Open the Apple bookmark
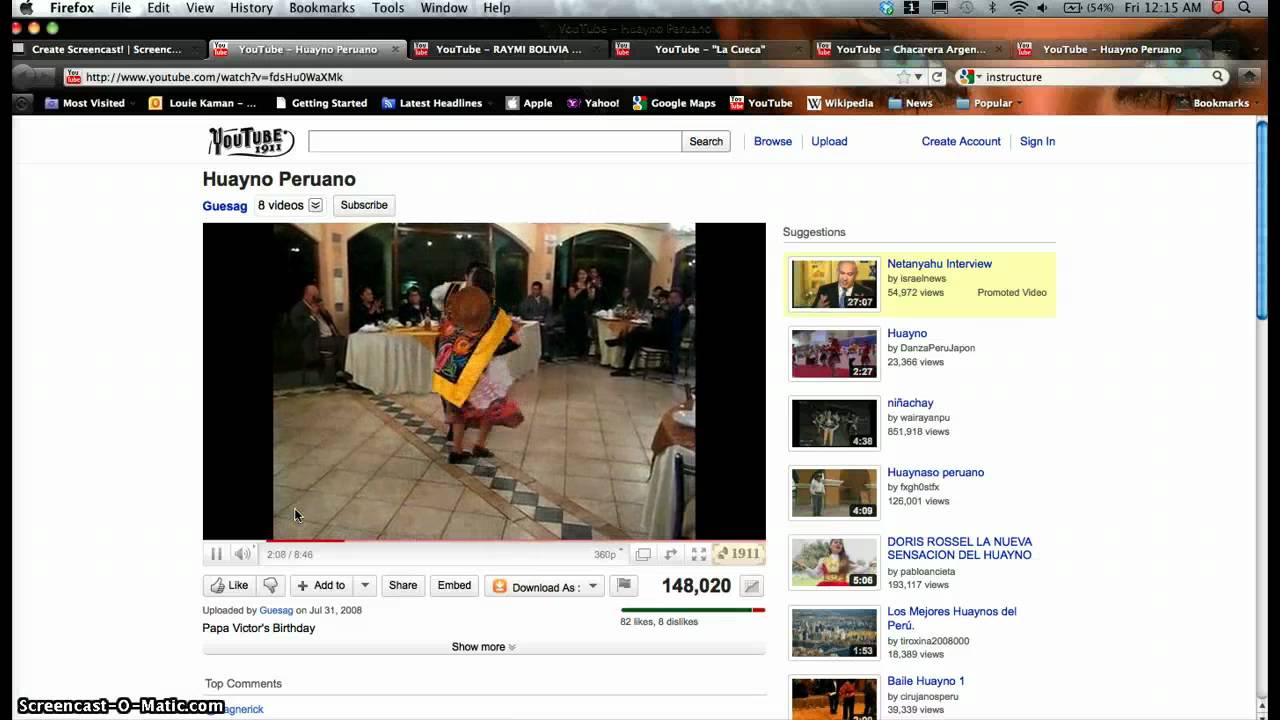1280x720 pixels. [529, 103]
